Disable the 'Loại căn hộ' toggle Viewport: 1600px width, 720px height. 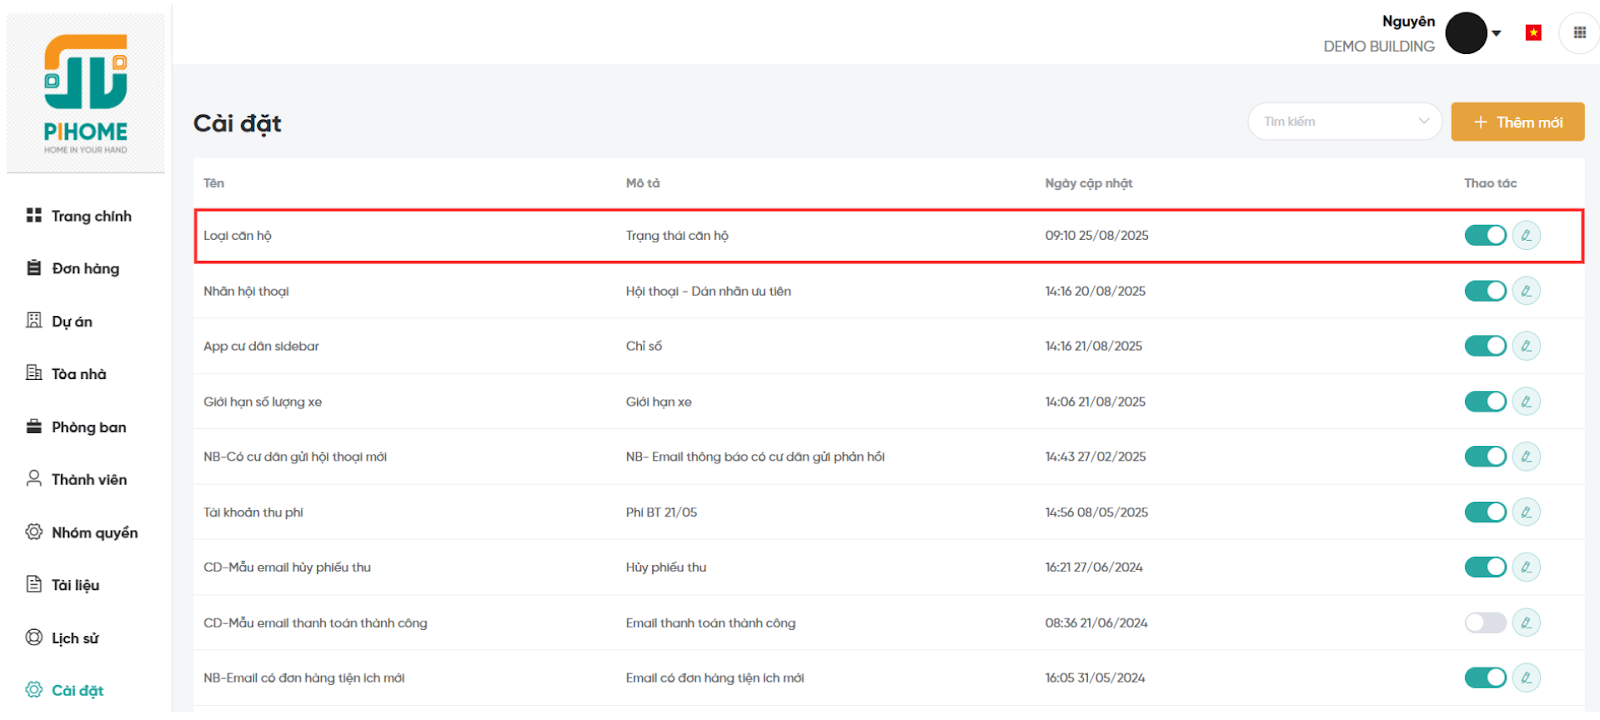[x=1485, y=236]
